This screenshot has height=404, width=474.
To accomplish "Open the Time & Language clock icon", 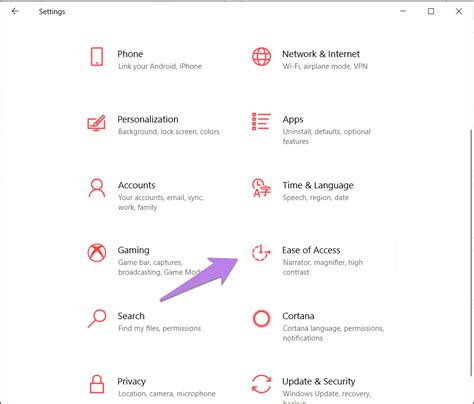I will coord(261,188).
